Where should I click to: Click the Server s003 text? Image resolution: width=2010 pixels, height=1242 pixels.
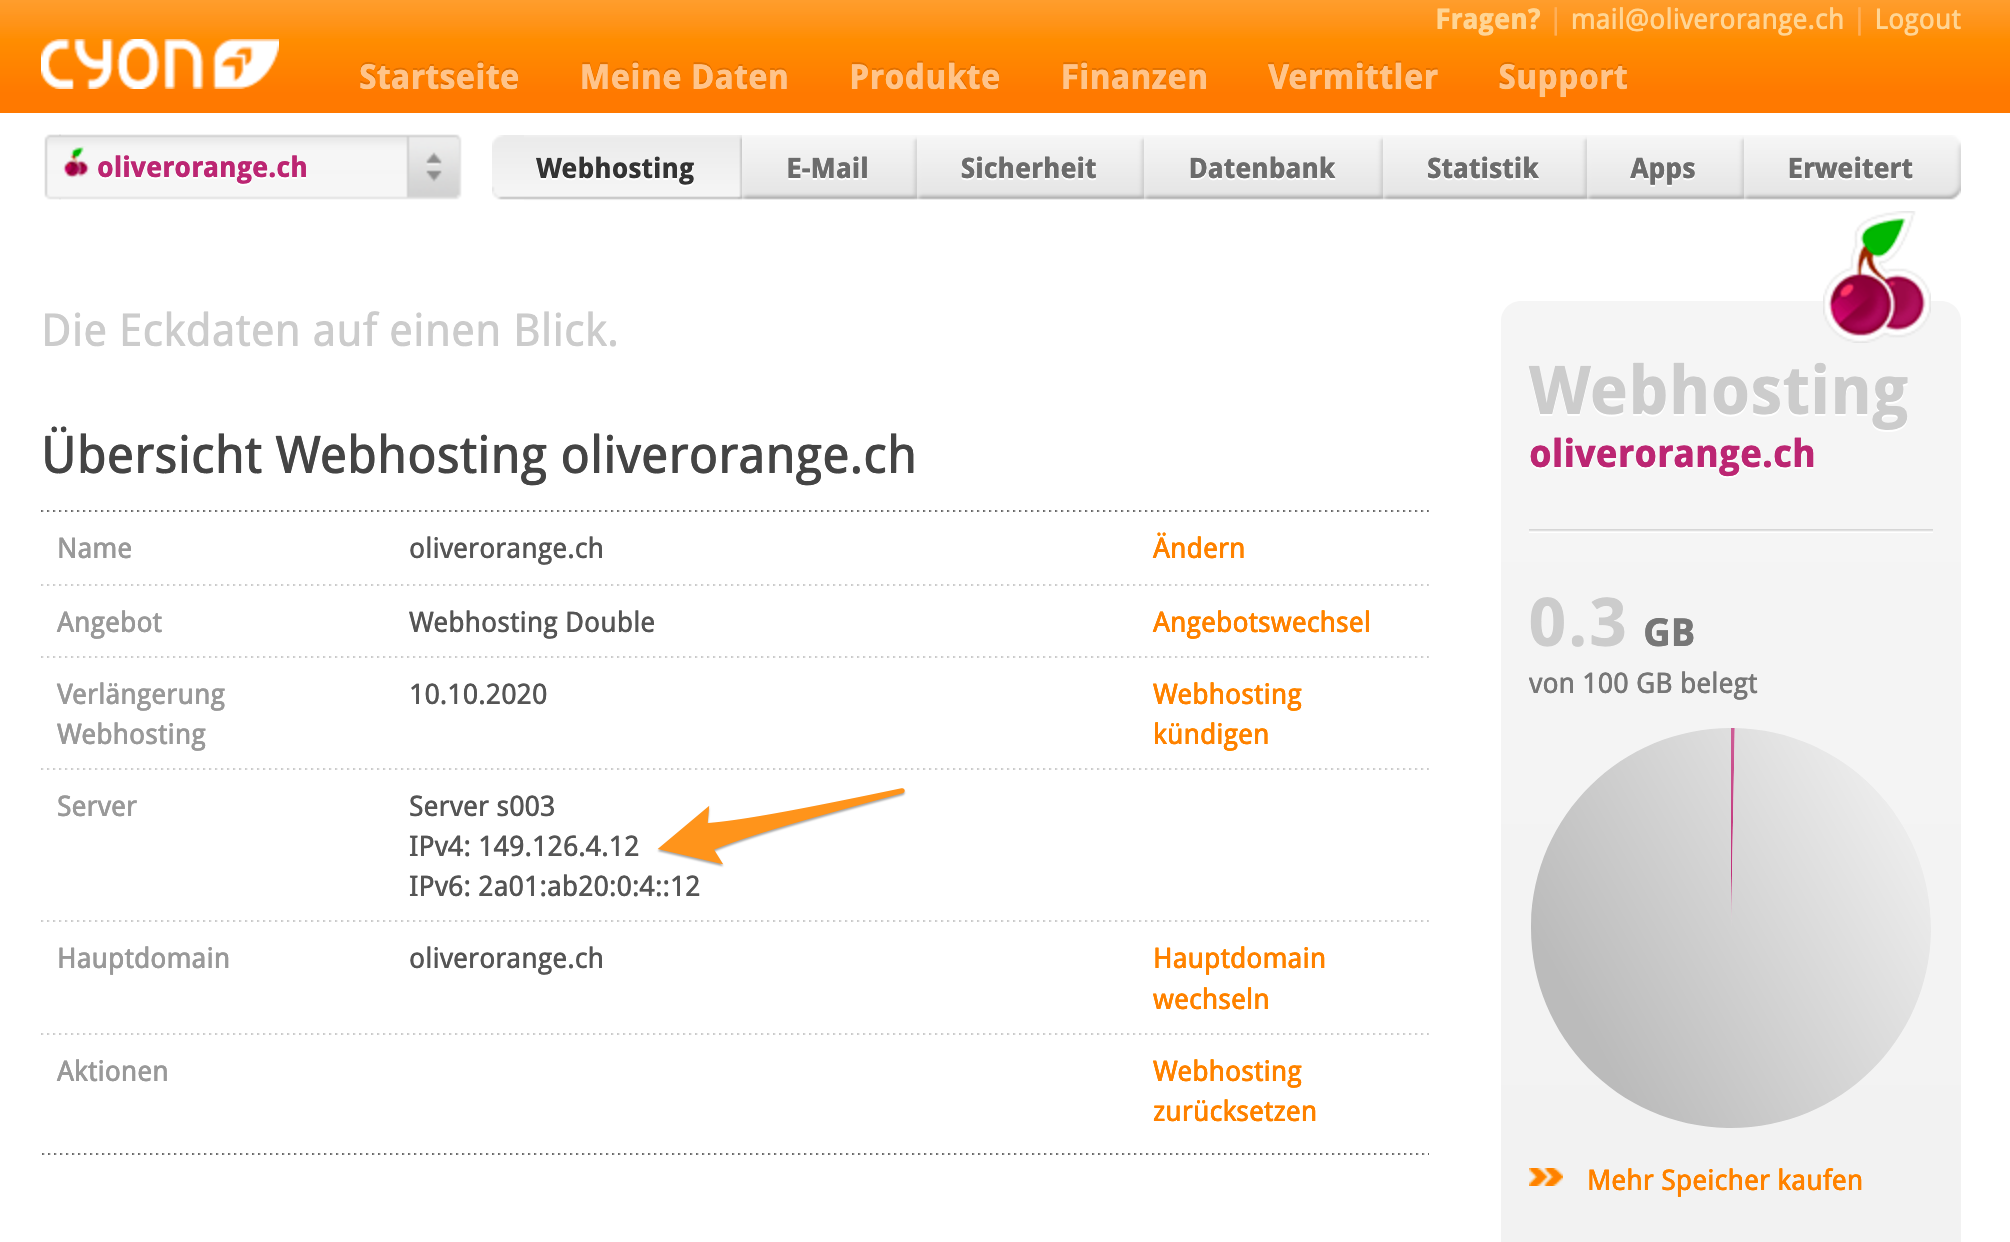coord(481,806)
